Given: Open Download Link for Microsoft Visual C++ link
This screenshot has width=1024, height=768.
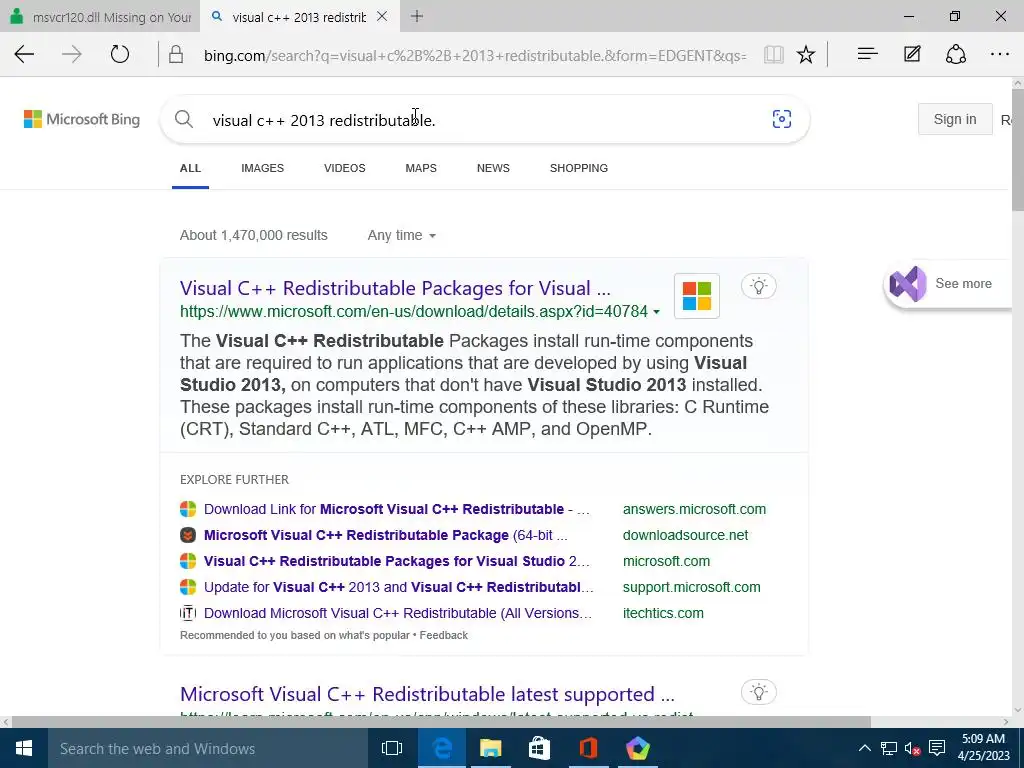Looking at the screenshot, I should click(396, 509).
